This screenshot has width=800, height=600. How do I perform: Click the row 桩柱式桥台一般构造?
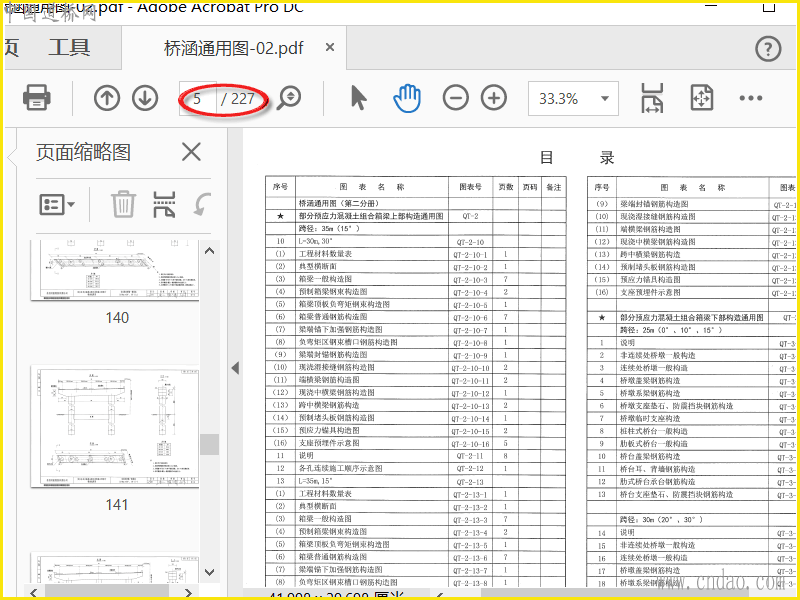[693, 431]
